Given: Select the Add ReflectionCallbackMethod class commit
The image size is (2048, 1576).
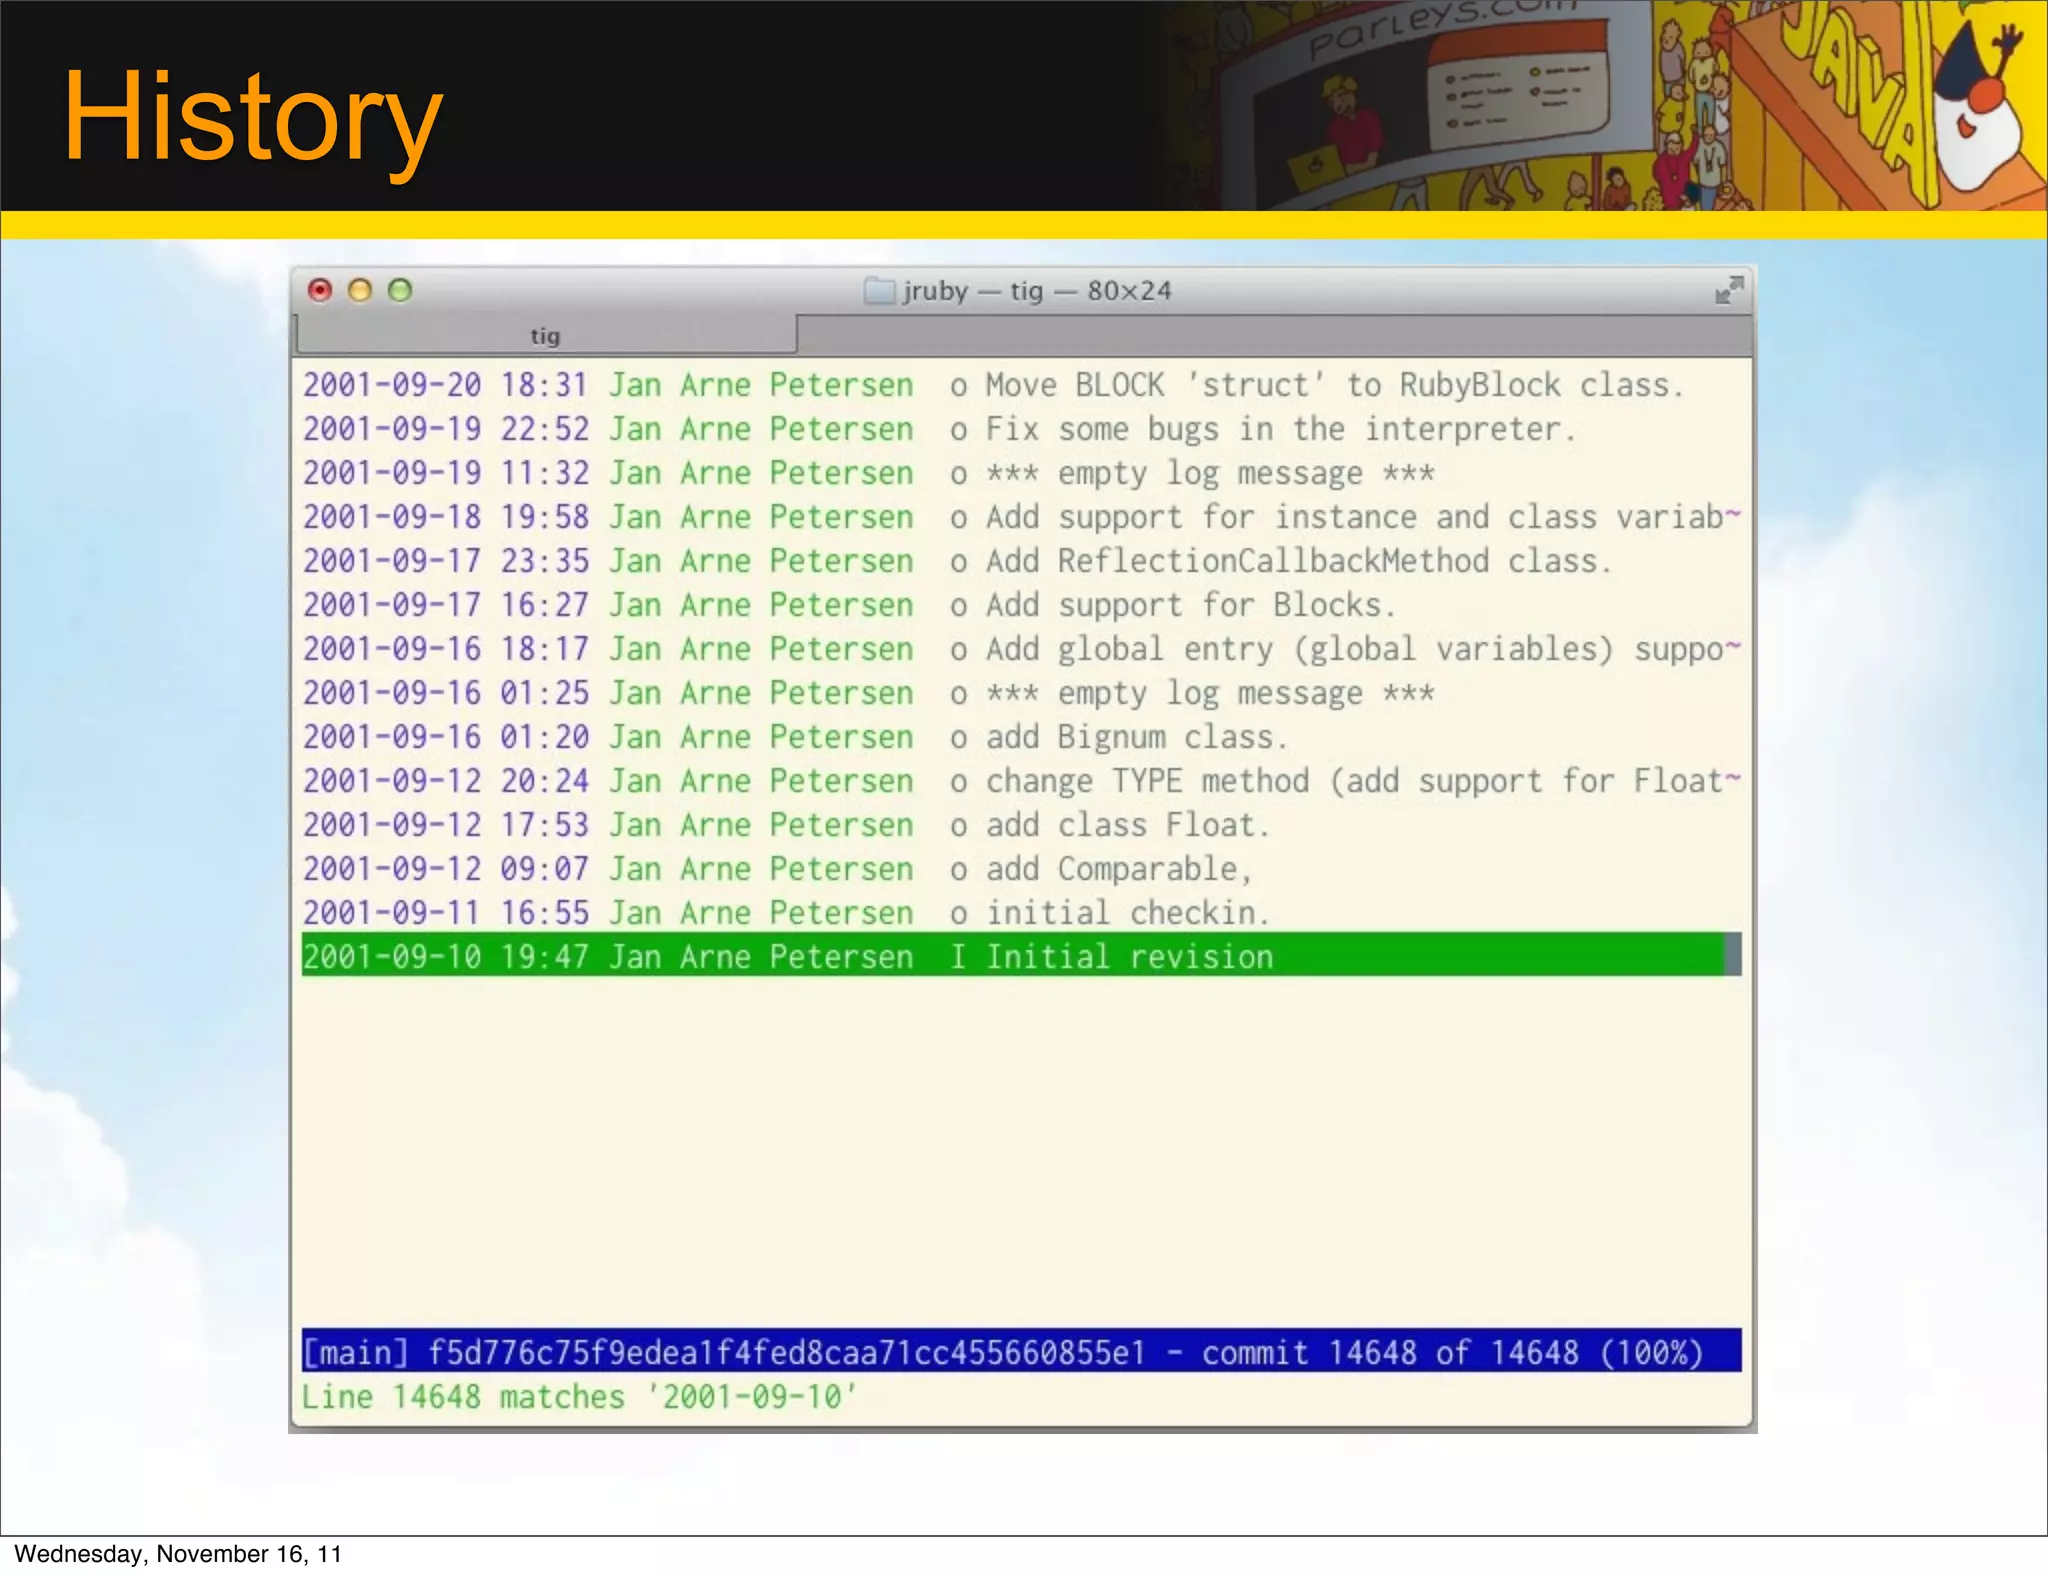Looking at the screenshot, I should (1298, 562).
